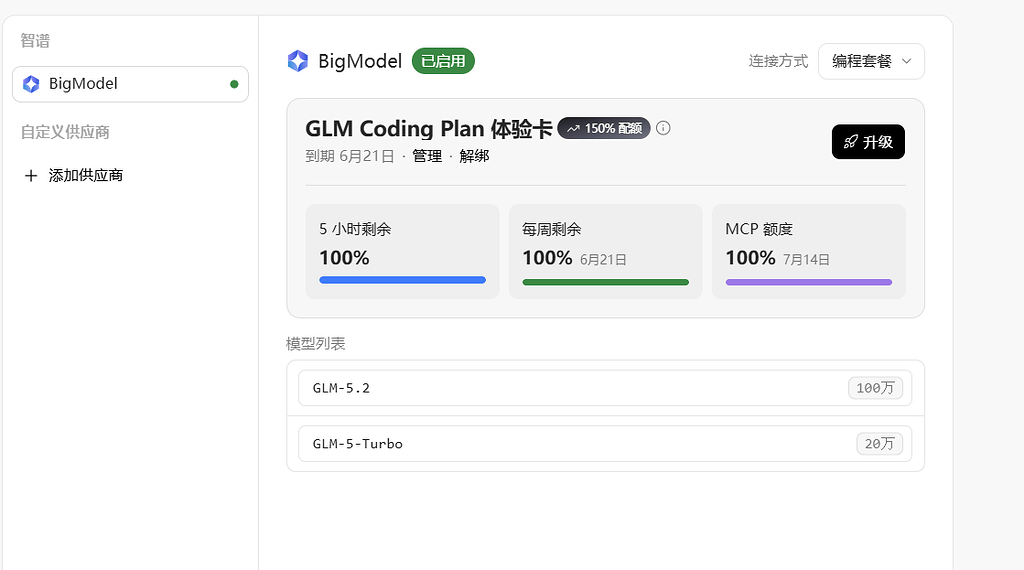The image size is (1024, 570).
Task: Click the 每周剩余 green progress bar
Action: pos(605,282)
